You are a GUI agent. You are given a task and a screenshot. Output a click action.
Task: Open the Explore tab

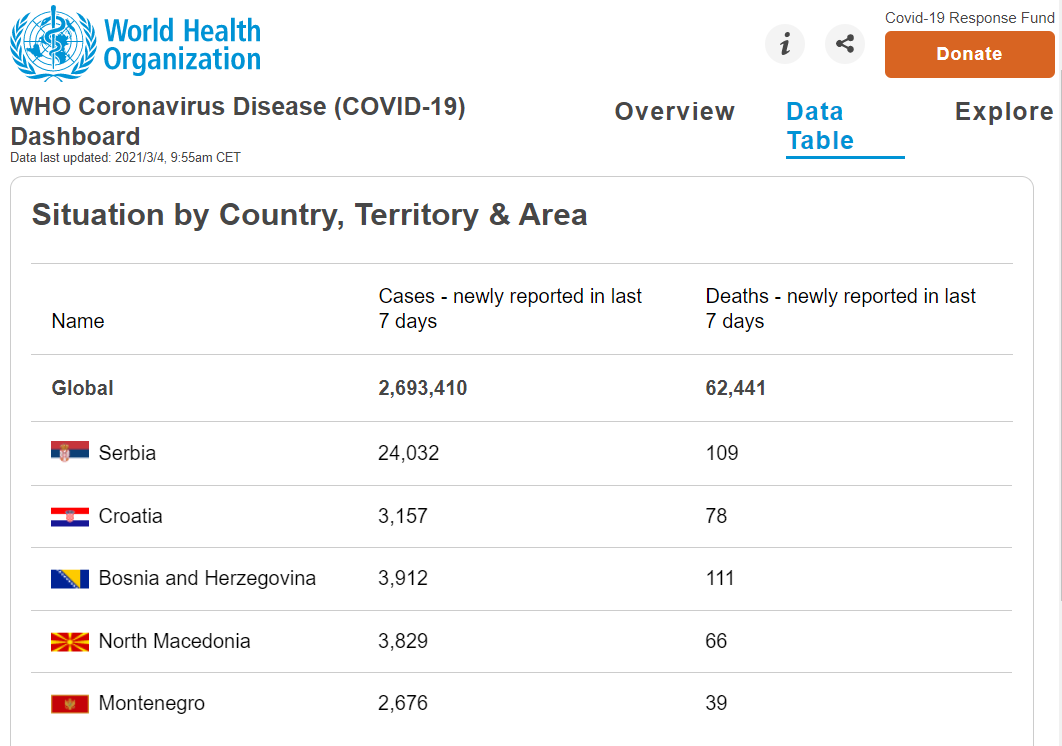tap(1004, 111)
